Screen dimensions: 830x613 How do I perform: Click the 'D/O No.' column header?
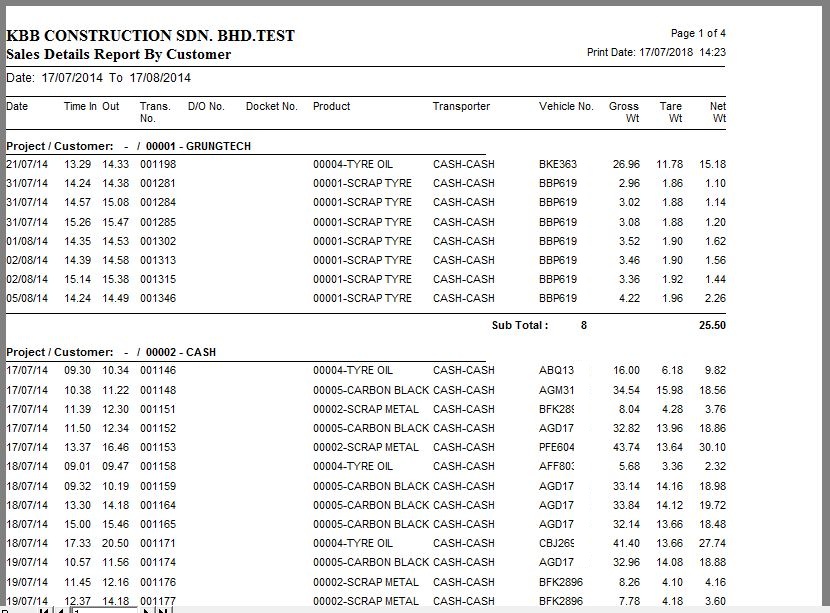[206, 106]
